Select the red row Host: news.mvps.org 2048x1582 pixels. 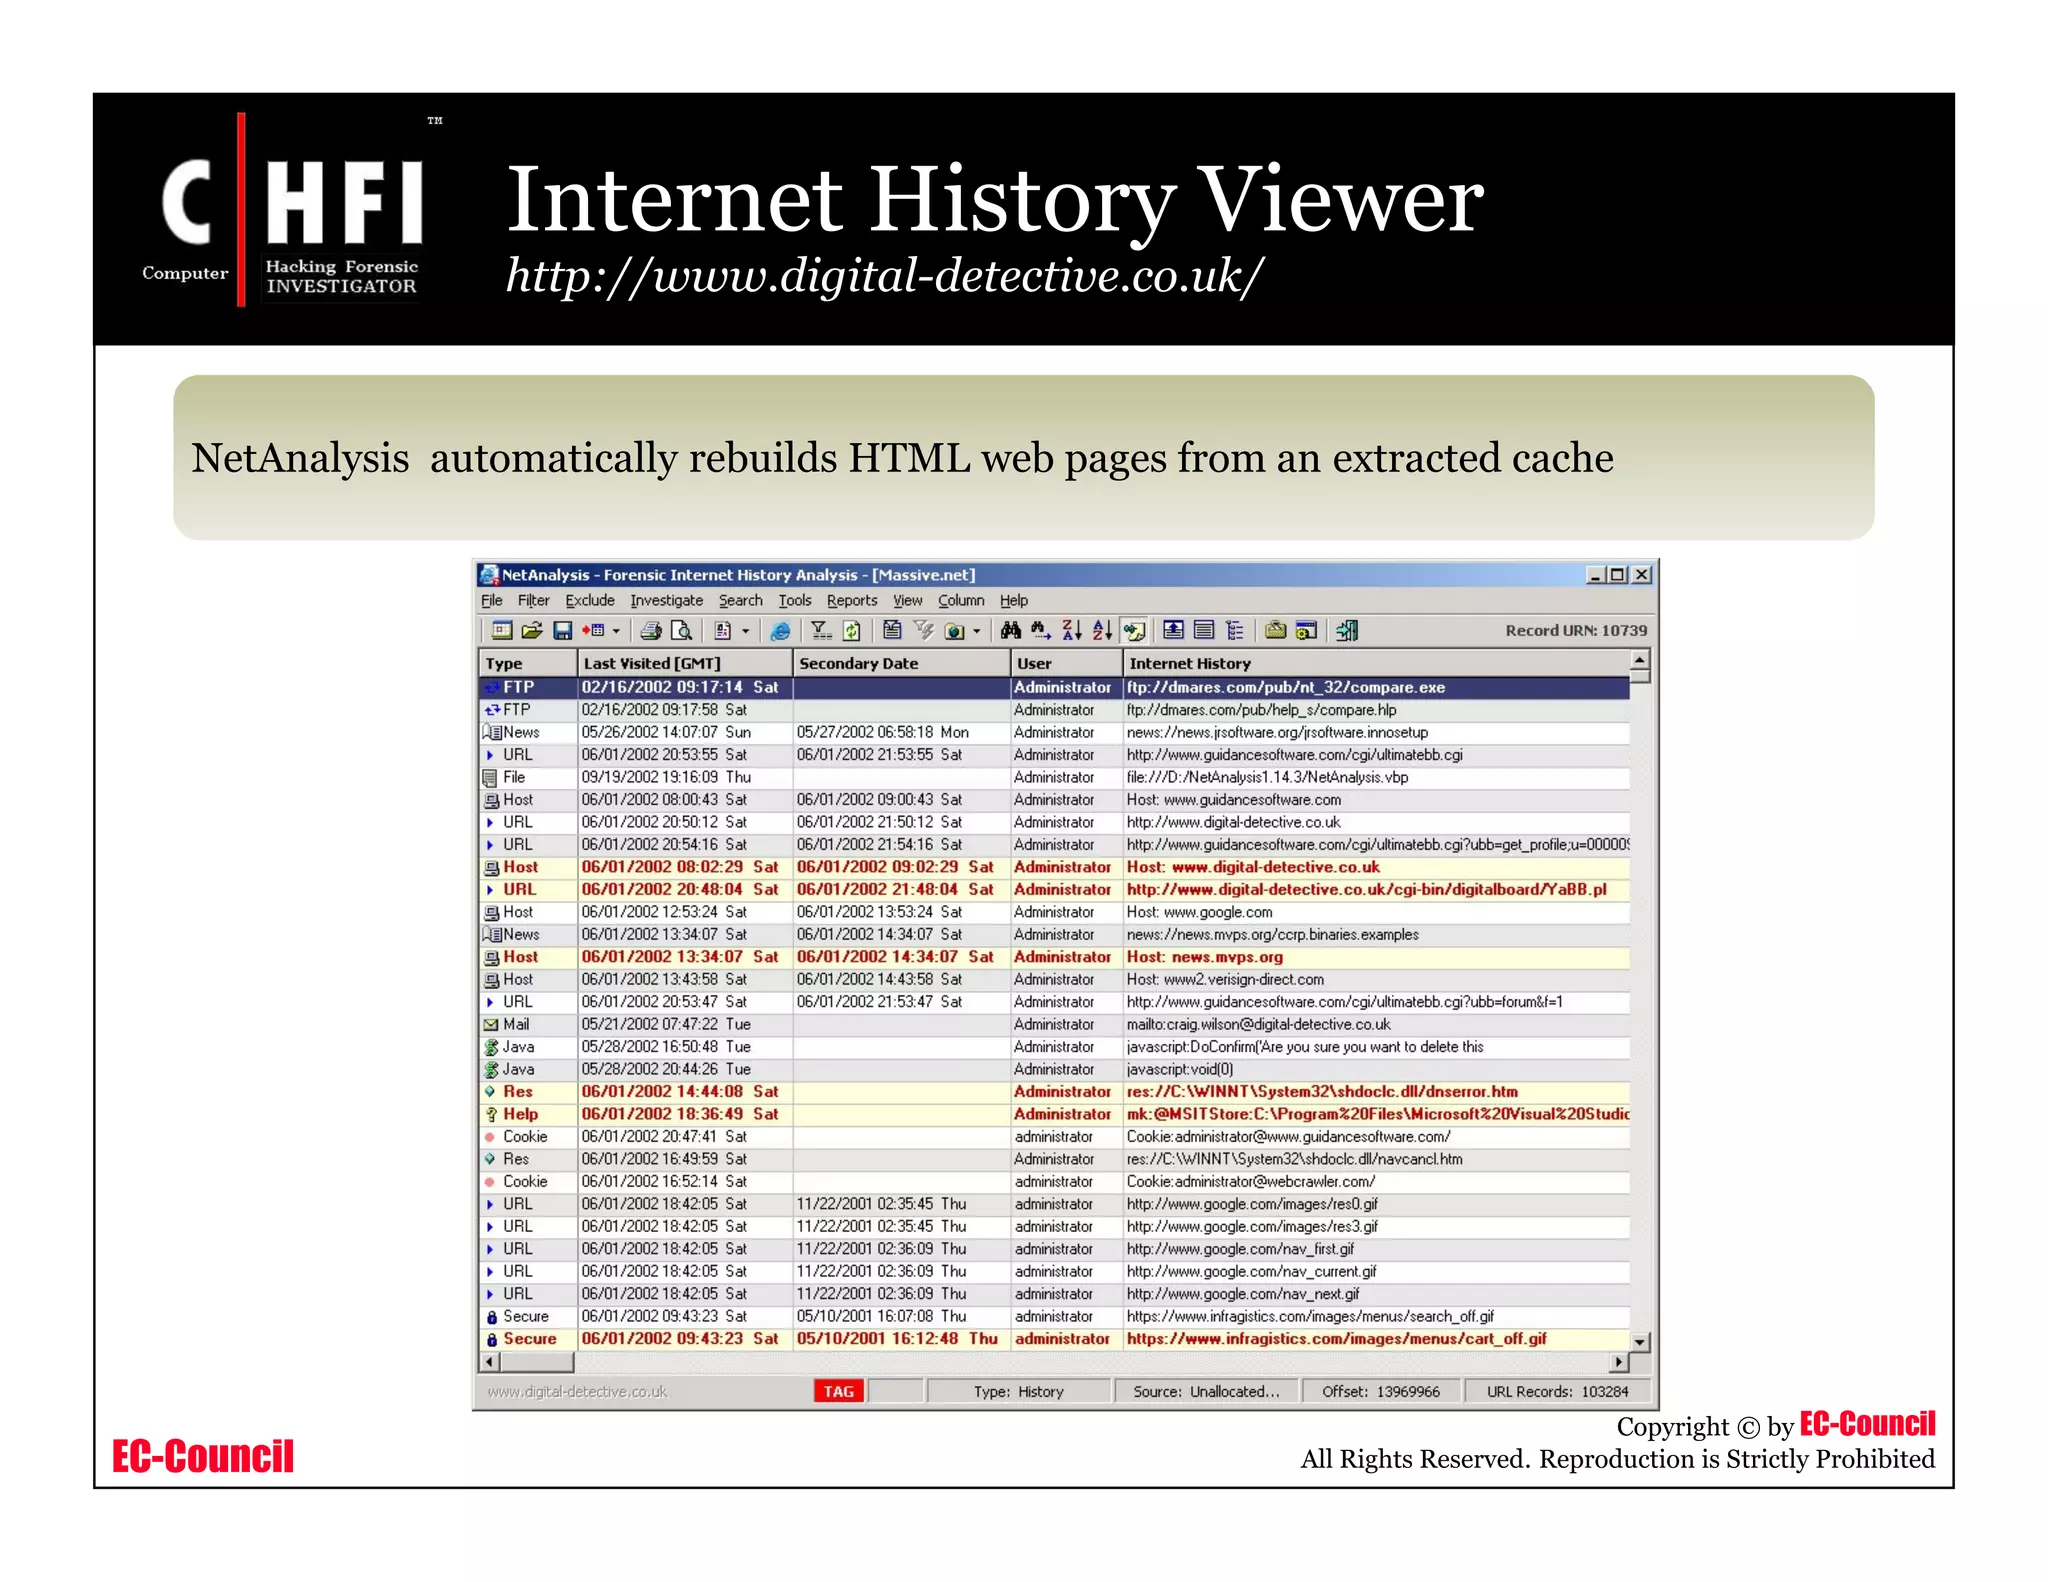tap(1055, 957)
